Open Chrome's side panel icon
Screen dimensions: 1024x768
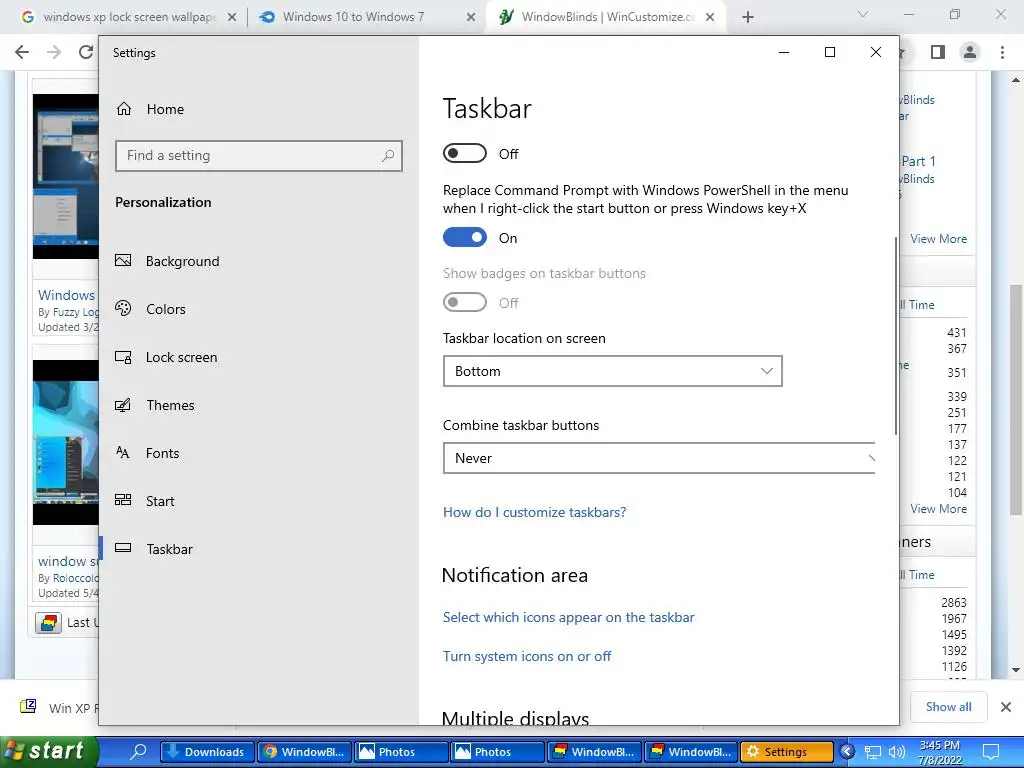pyautogui.click(x=938, y=52)
